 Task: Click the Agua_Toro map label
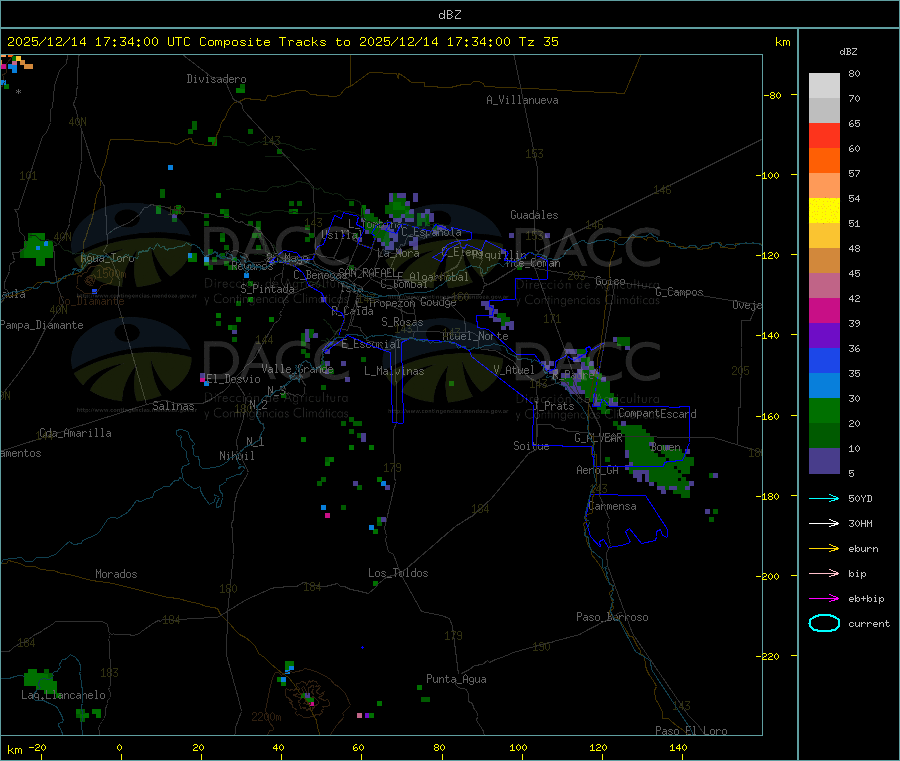107,258
